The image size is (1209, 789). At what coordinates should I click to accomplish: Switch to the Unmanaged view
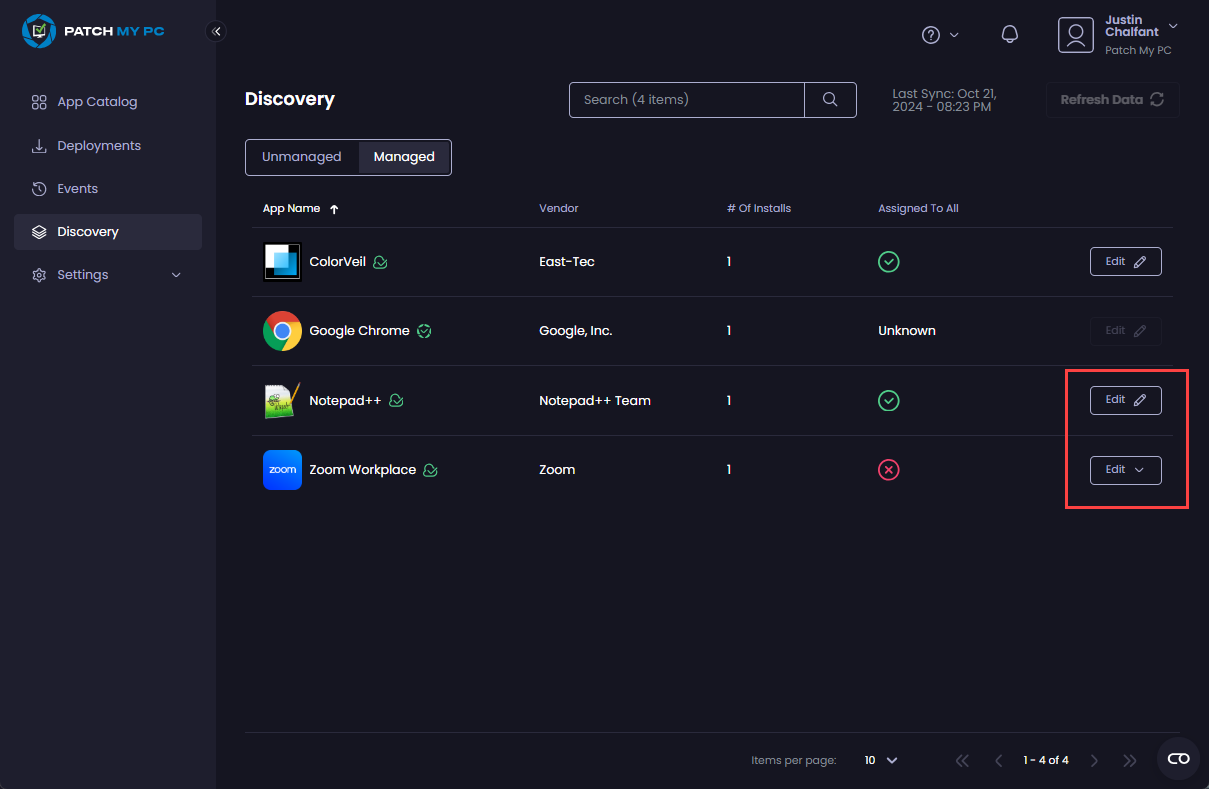coord(302,157)
